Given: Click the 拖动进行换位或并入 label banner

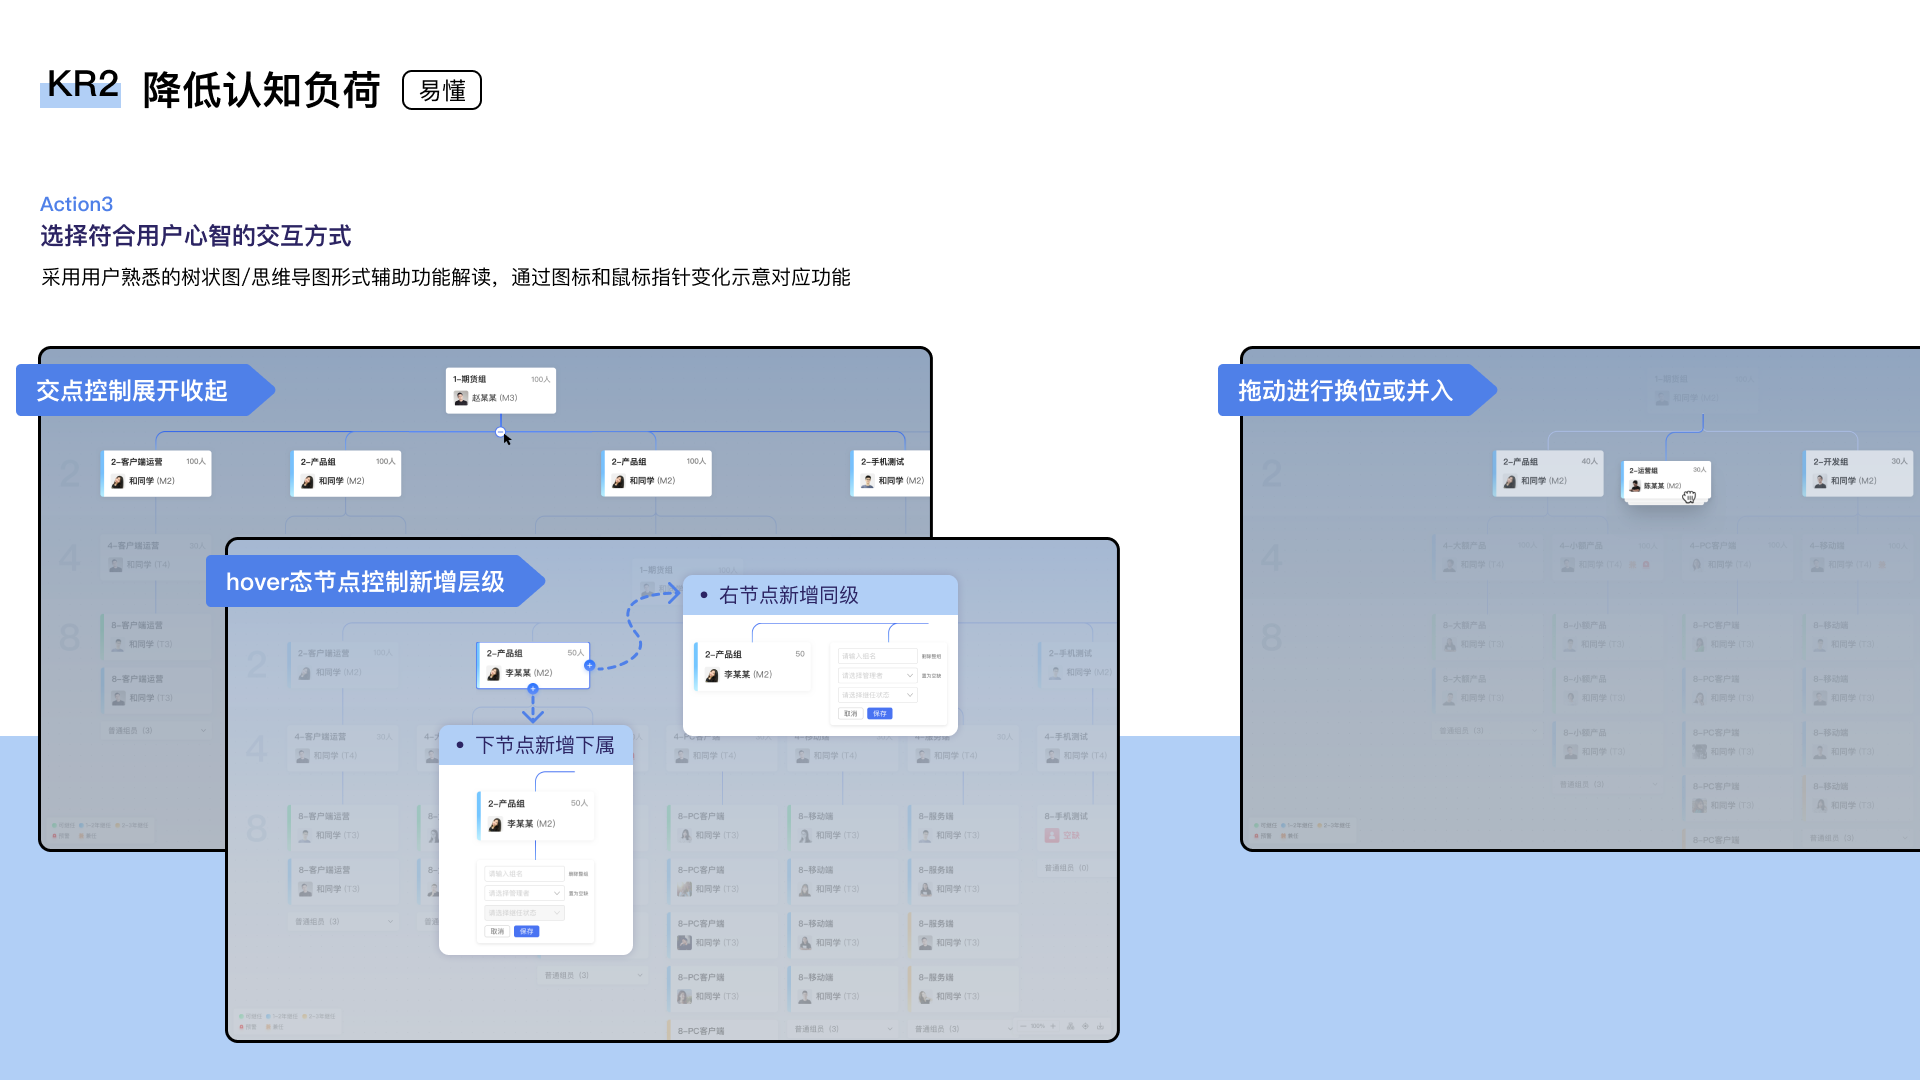Looking at the screenshot, I should point(1345,390).
